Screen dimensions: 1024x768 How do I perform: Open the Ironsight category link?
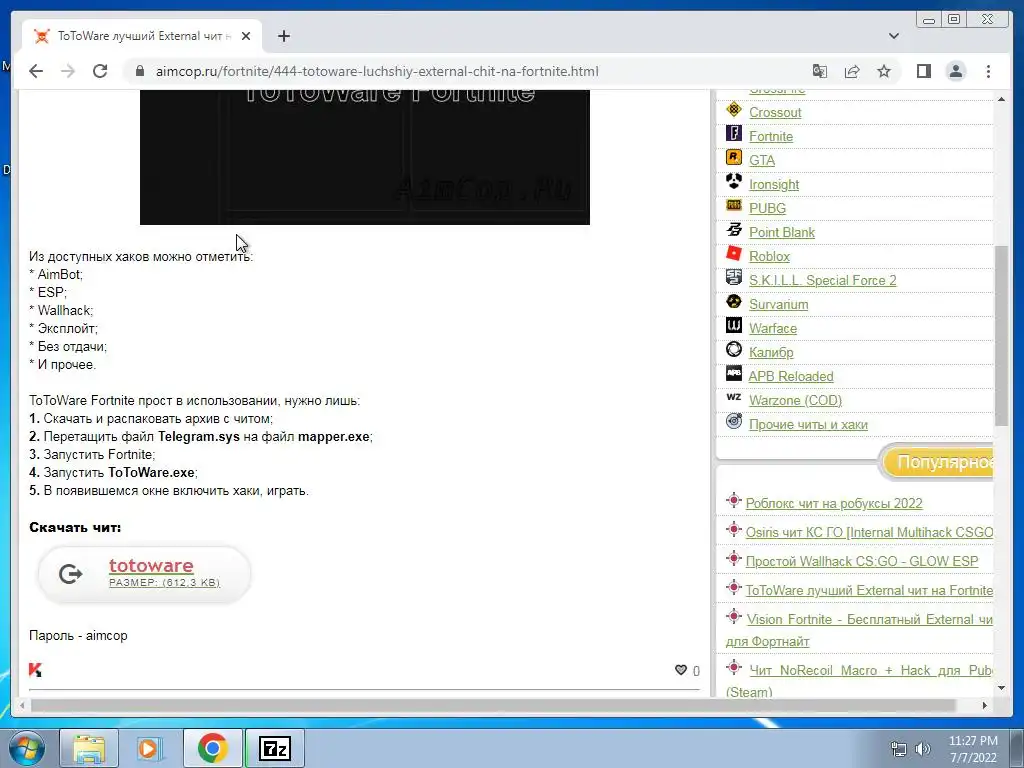coord(774,185)
